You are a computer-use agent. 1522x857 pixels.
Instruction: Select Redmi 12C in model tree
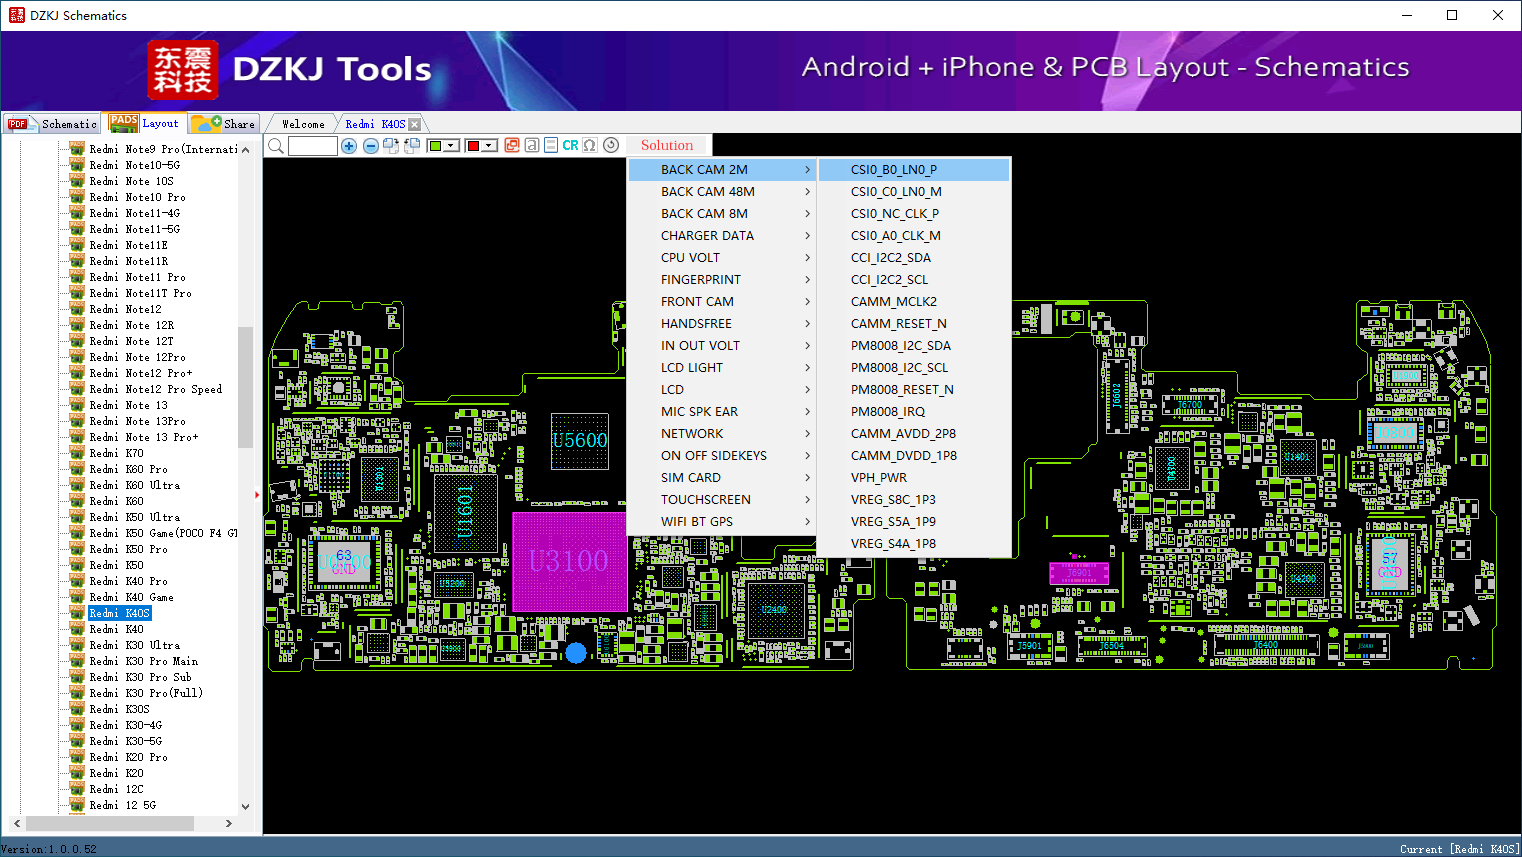coord(116,789)
